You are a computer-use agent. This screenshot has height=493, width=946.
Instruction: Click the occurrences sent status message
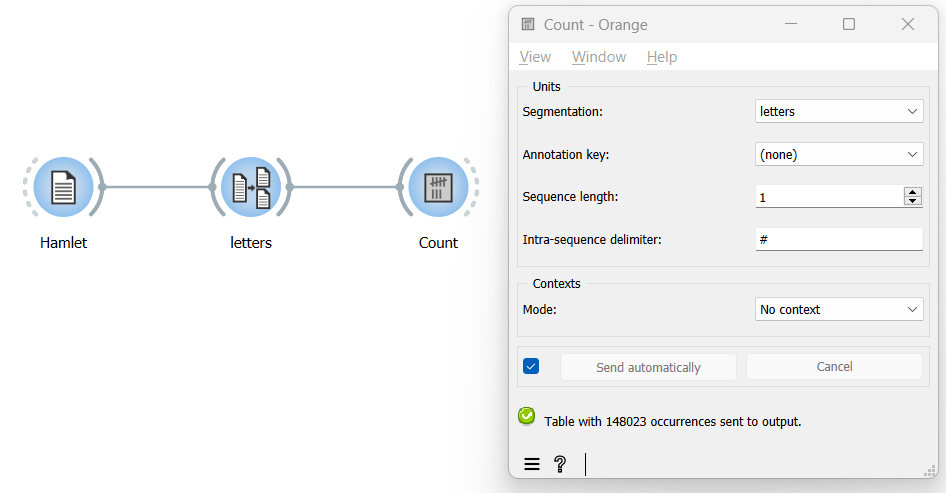tap(673, 422)
